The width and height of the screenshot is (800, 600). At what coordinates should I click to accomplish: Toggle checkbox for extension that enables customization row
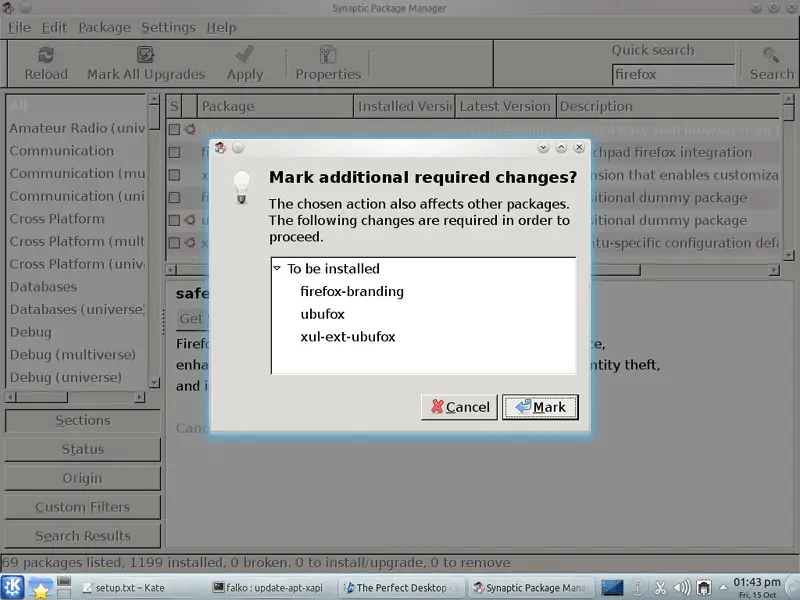coord(174,175)
